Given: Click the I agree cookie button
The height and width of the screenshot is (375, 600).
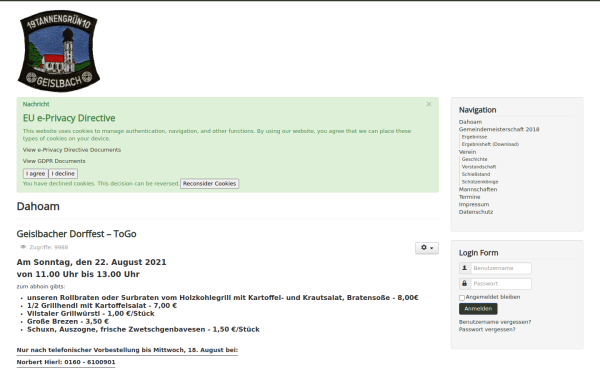Looking at the screenshot, I should pyautogui.click(x=36, y=174).
